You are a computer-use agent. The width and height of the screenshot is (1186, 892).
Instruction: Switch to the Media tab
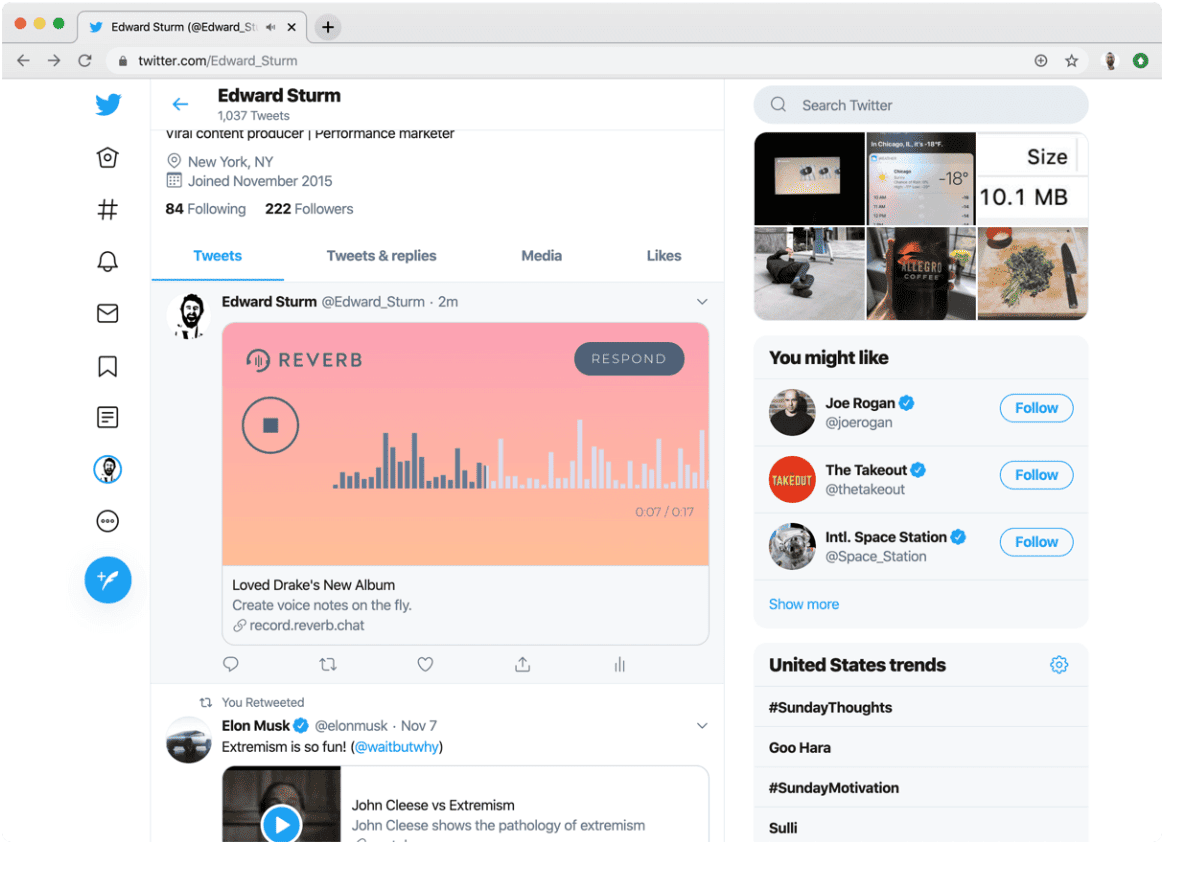point(542,256)
